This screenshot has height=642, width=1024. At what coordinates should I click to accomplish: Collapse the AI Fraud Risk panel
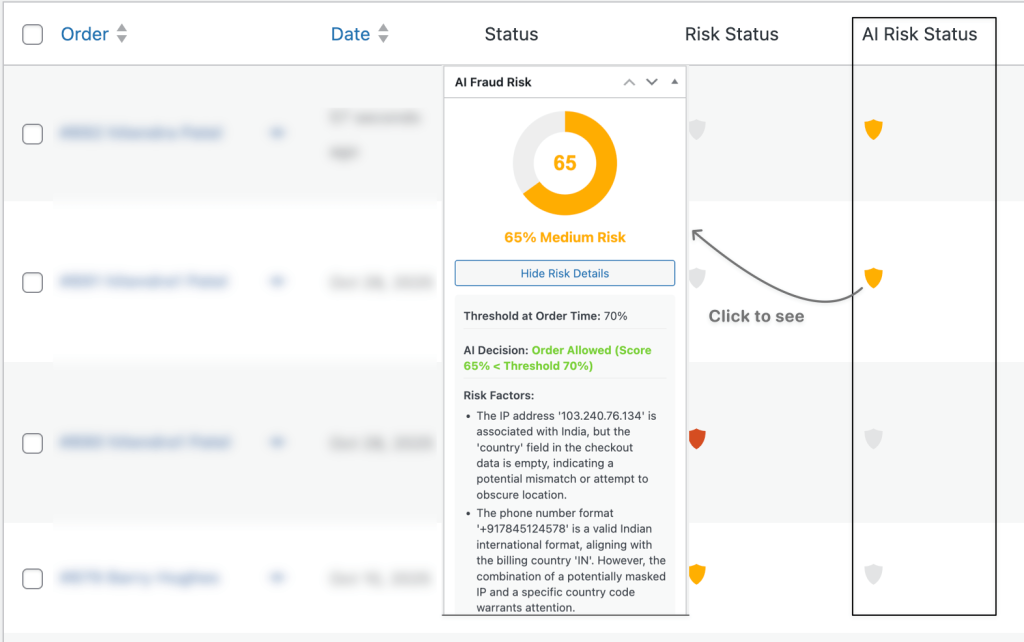click(x=674, y=82)
